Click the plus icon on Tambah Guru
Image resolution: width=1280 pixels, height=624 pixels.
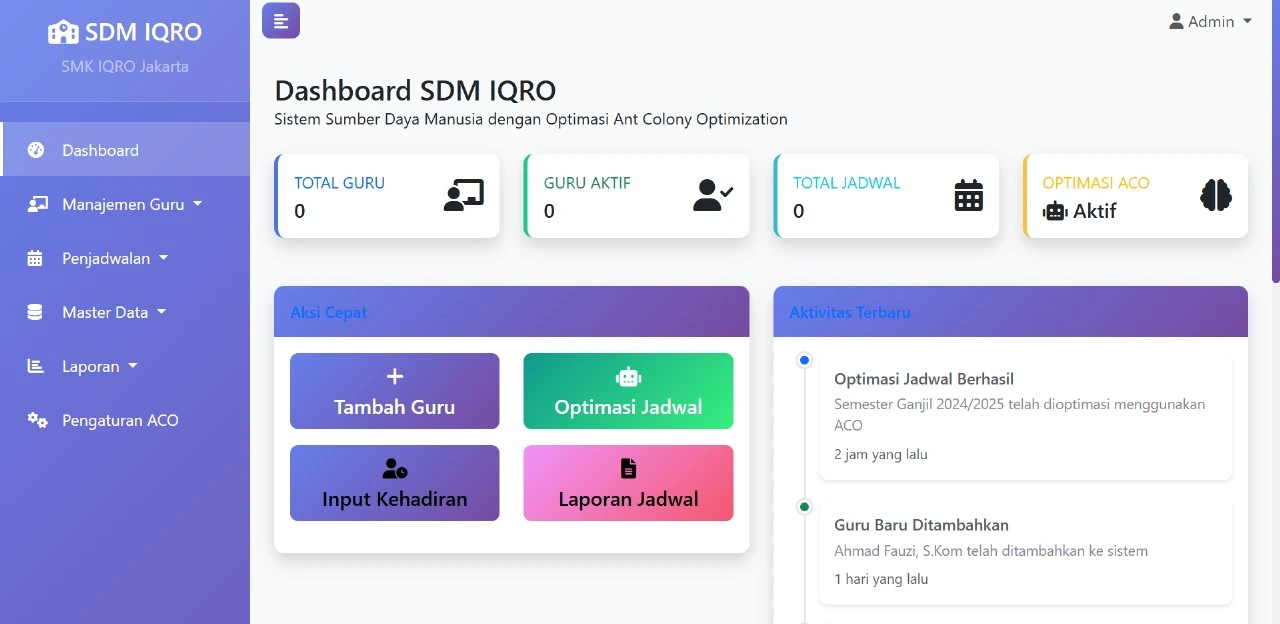(x=394, y=376)
